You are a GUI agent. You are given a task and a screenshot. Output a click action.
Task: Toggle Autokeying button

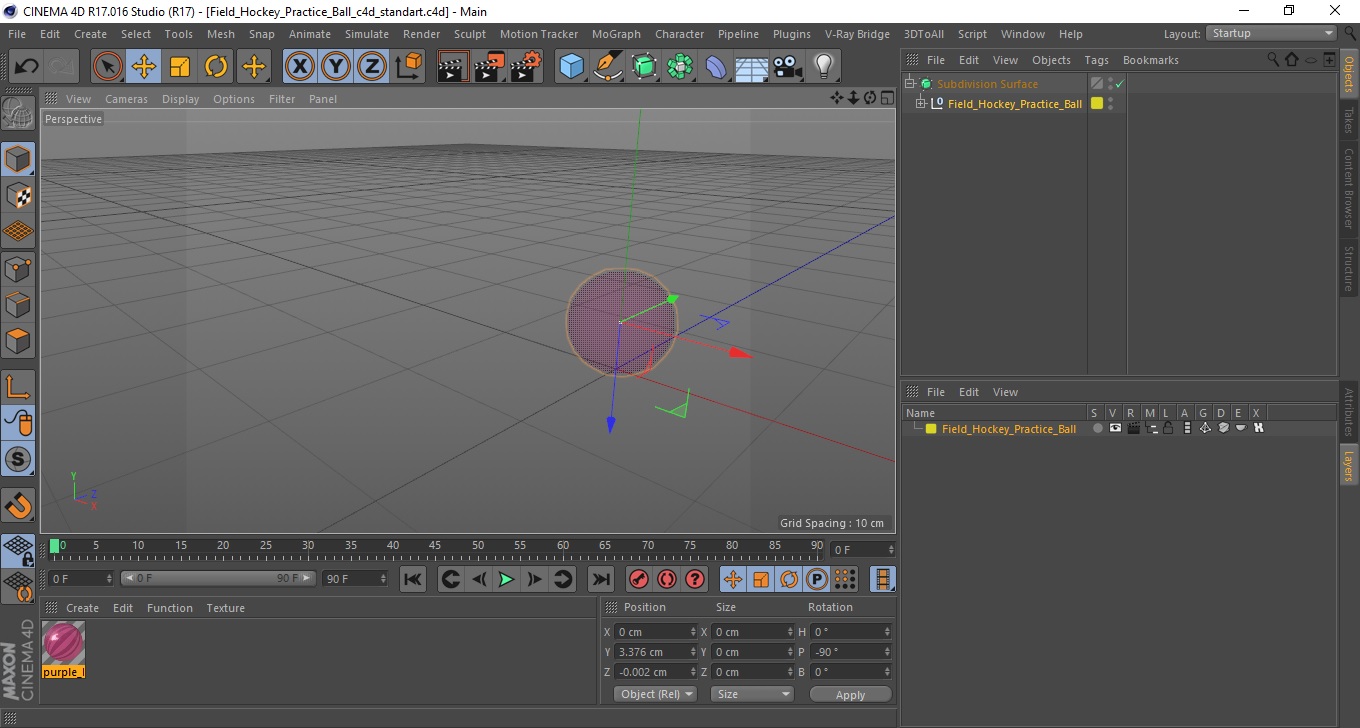[667, 579]
